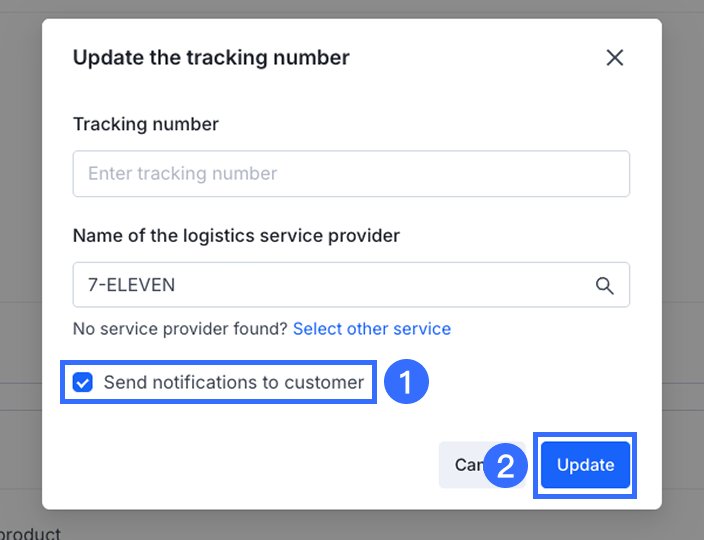Close the Update tracking number dialog
This screenshot has height=540, width=704.
(615, 58)
